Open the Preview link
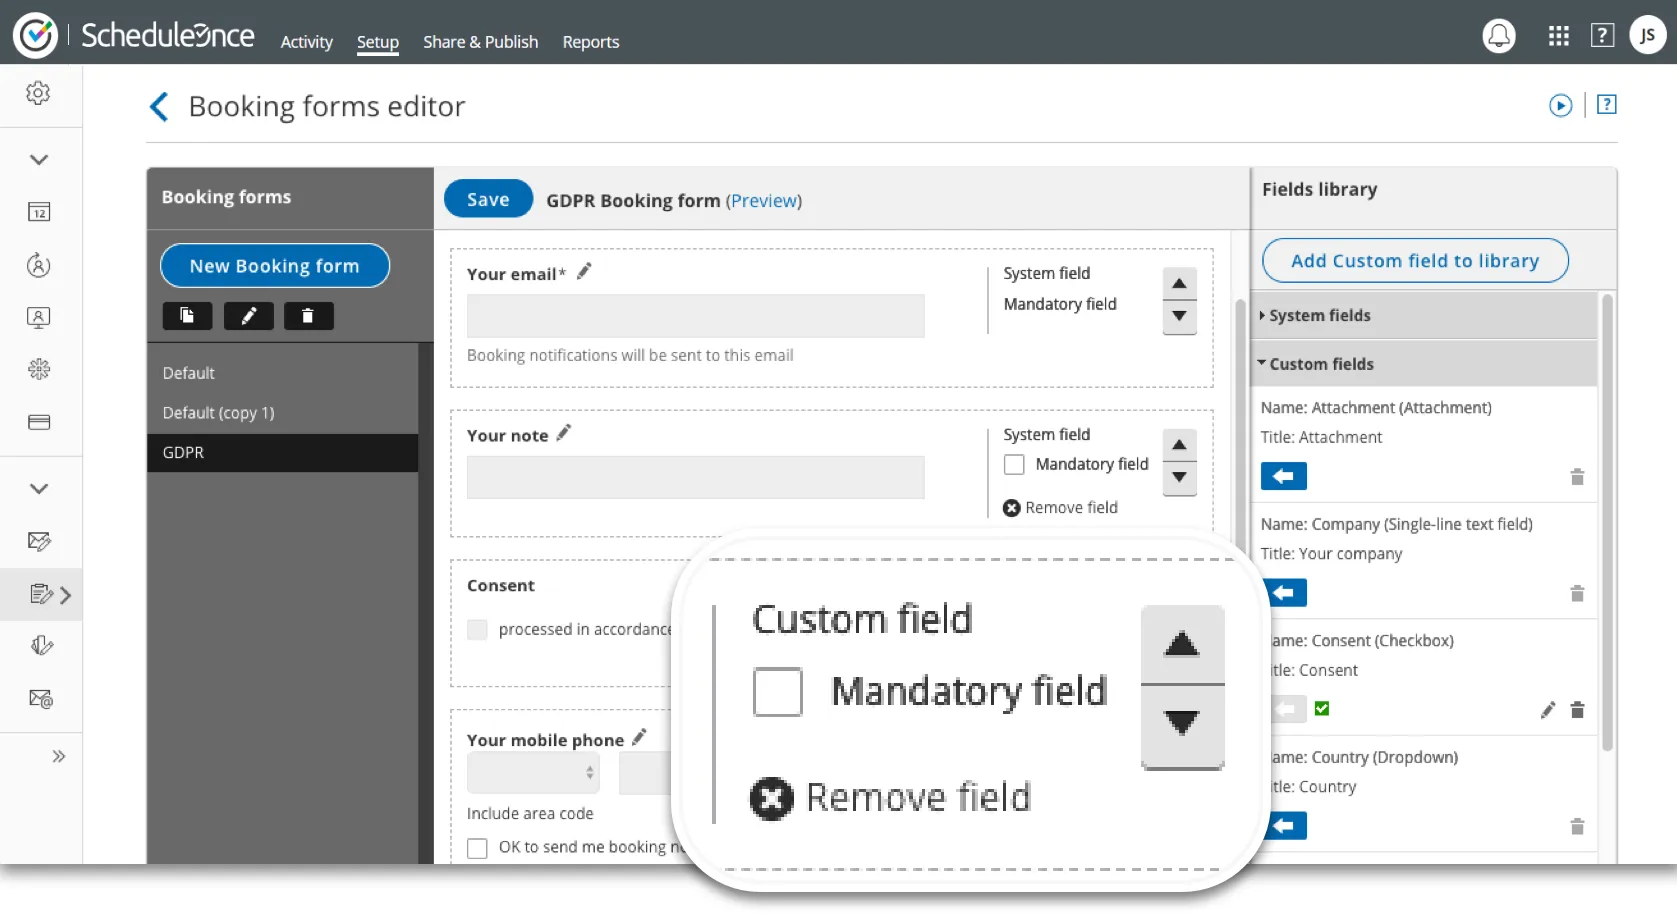This screenshot has width=1677, height=923. click(x=763, y=201)
